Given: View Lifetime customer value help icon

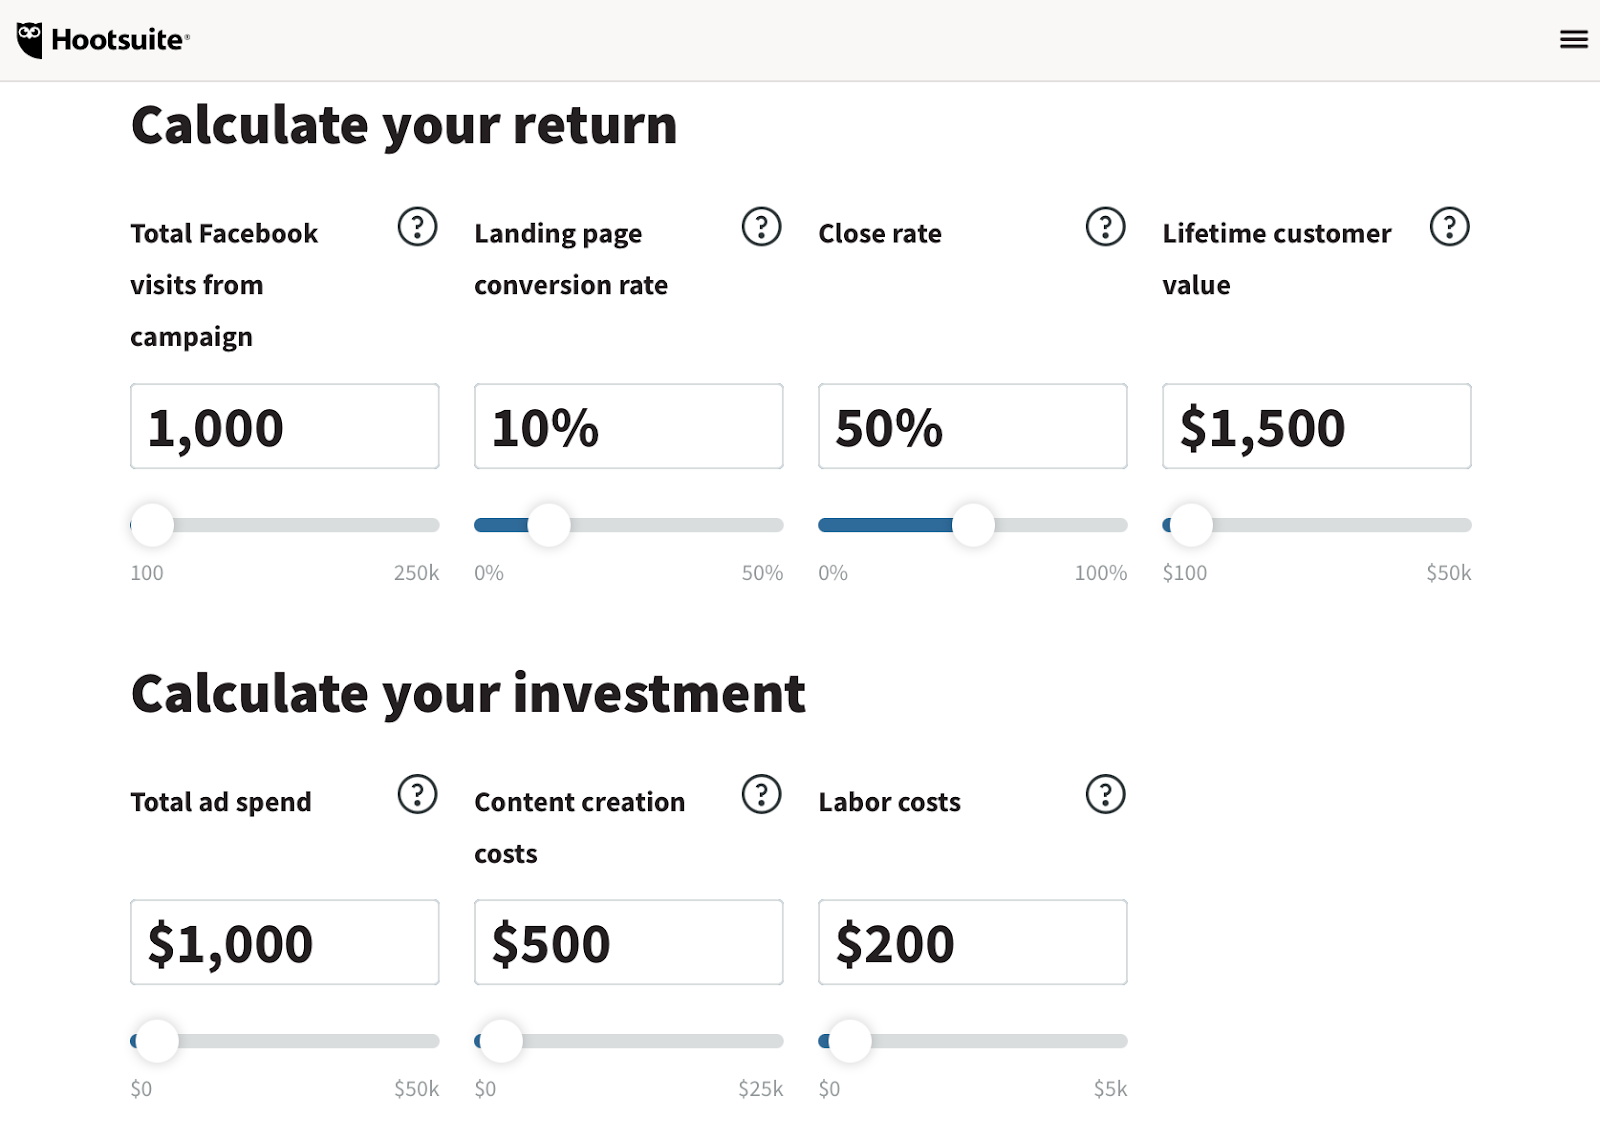Looking at the screenshot, I should 1449,227.
